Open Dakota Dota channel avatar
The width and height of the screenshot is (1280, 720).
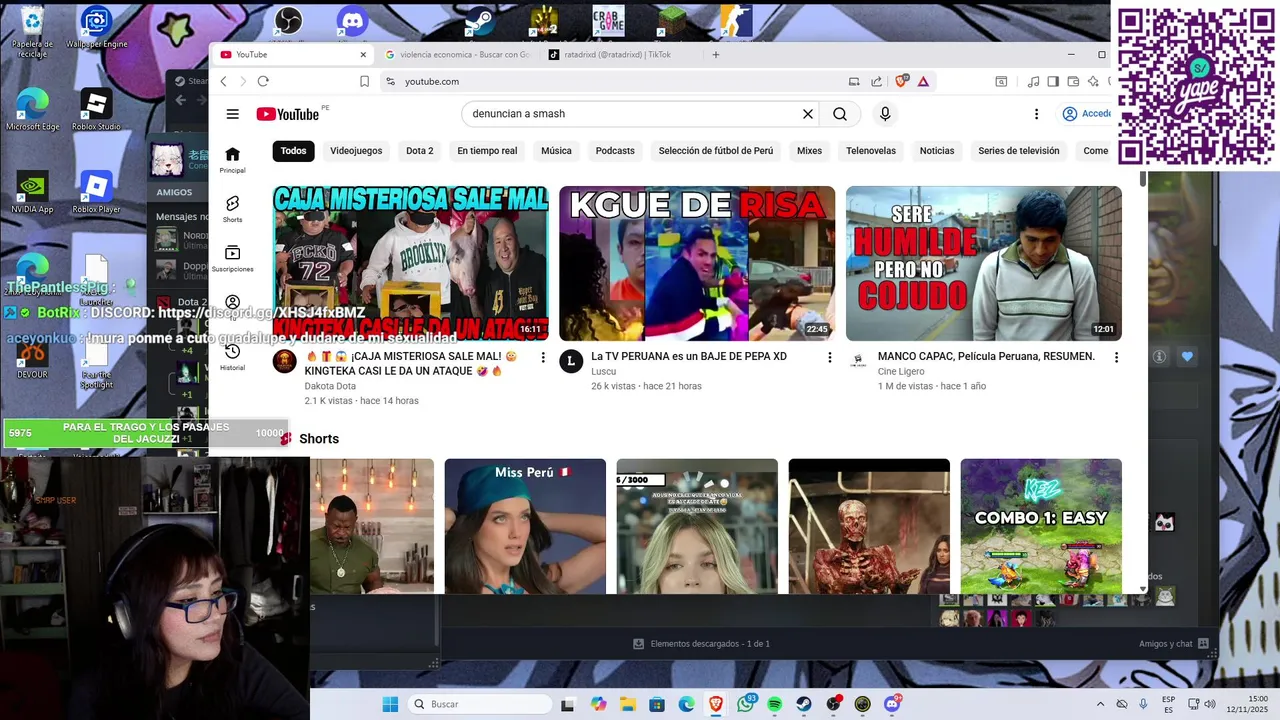pos(284,361)
